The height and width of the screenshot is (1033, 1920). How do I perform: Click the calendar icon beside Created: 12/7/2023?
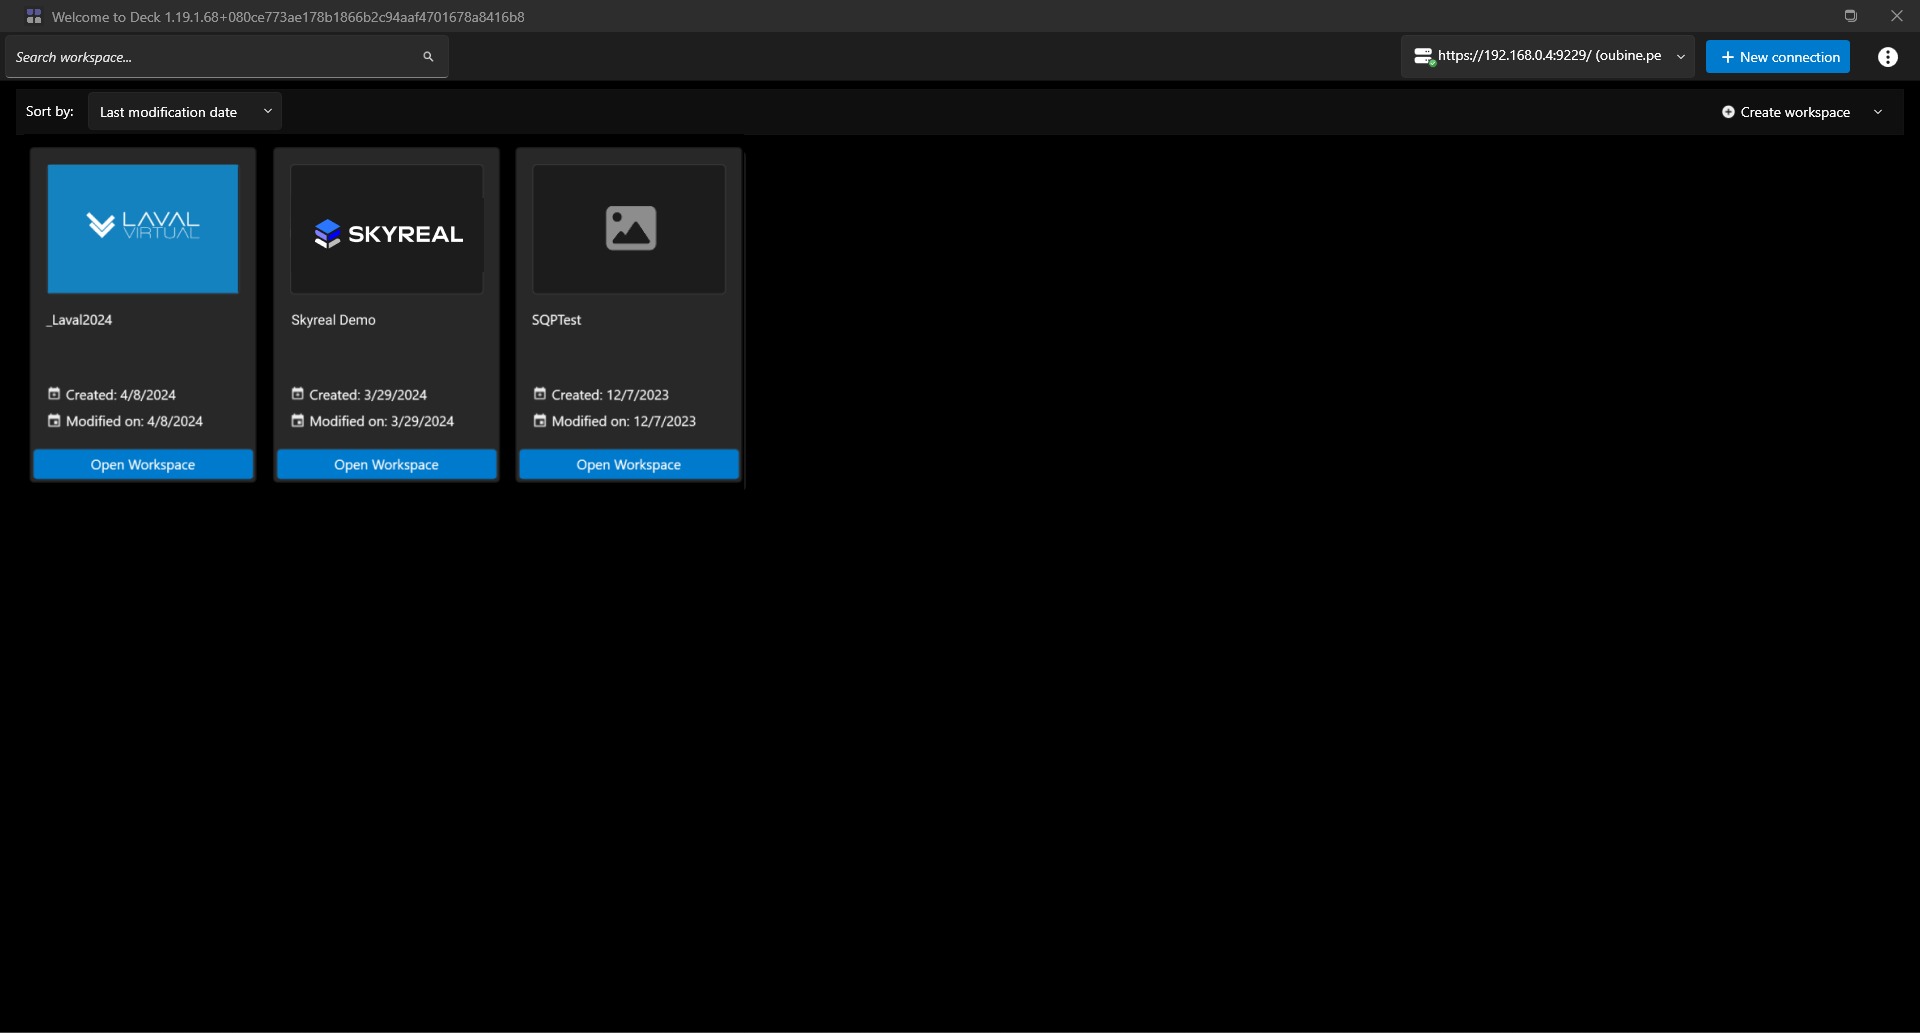[540, 394]
